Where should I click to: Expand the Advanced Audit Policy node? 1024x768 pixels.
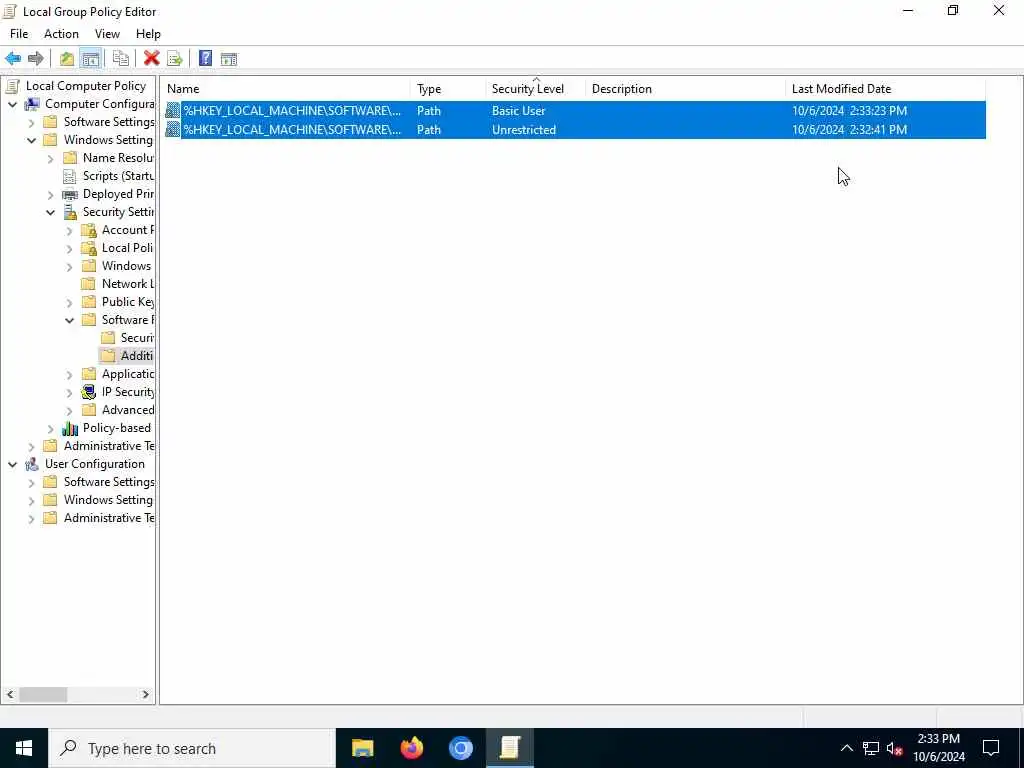coord(69,410)
